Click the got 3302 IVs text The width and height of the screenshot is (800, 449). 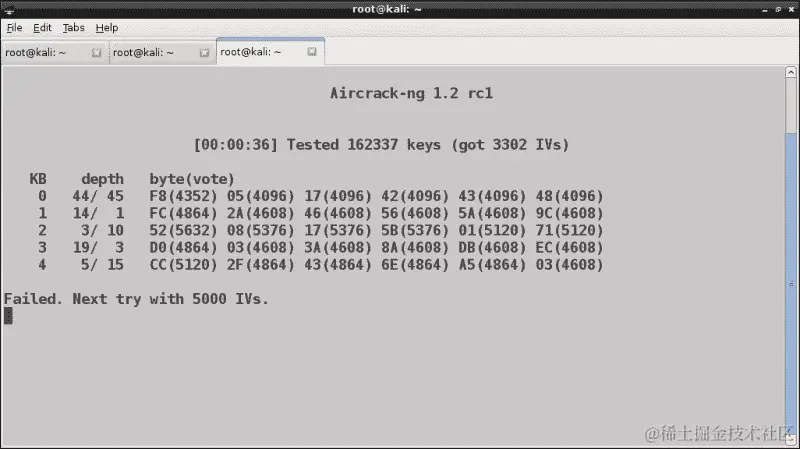click(510, 145)
